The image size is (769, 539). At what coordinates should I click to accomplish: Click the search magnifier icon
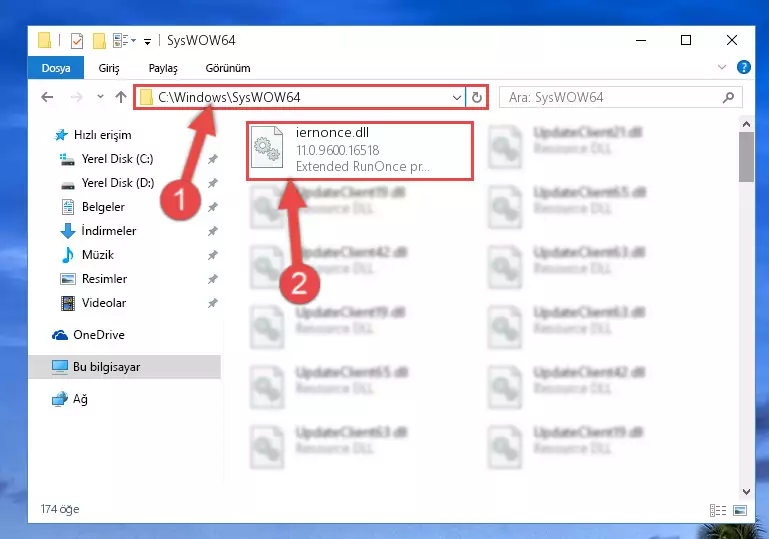[x=729, y=97]
